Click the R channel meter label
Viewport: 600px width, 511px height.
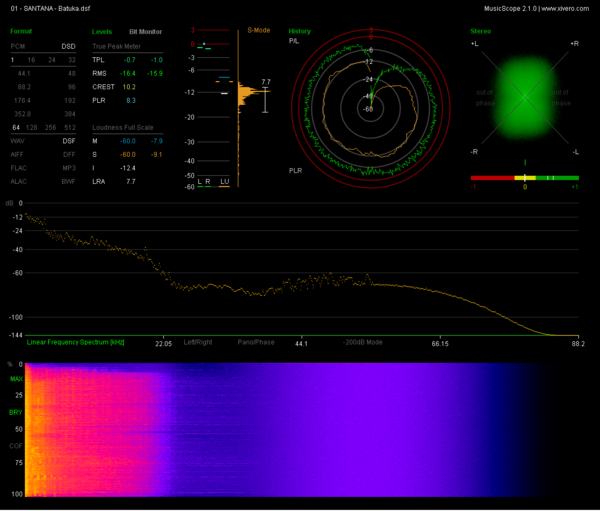click(x=208, y=182)
